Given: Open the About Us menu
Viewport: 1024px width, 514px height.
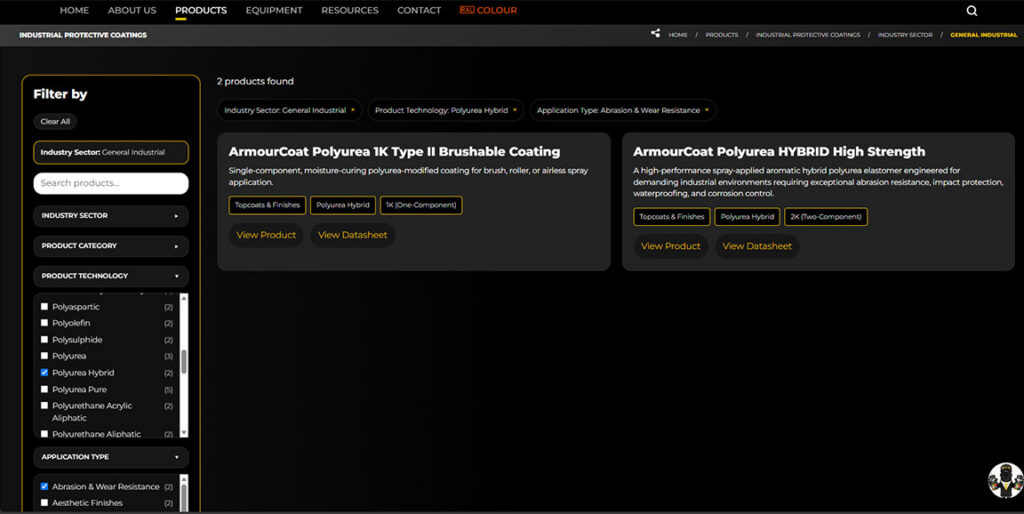Looking at the screenshot, I should click(x=132, y=10).
